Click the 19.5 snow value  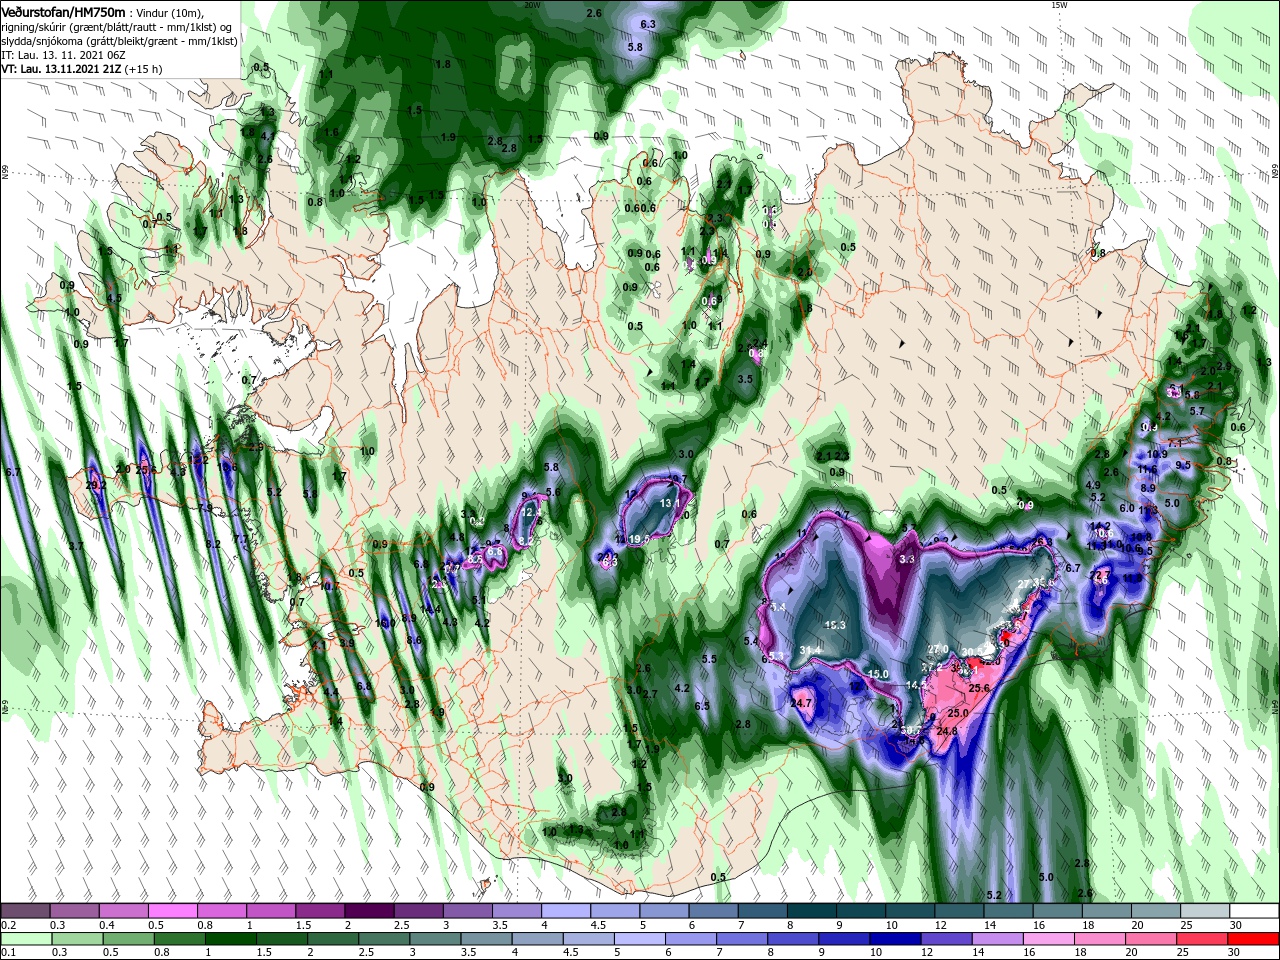[640, 538]
